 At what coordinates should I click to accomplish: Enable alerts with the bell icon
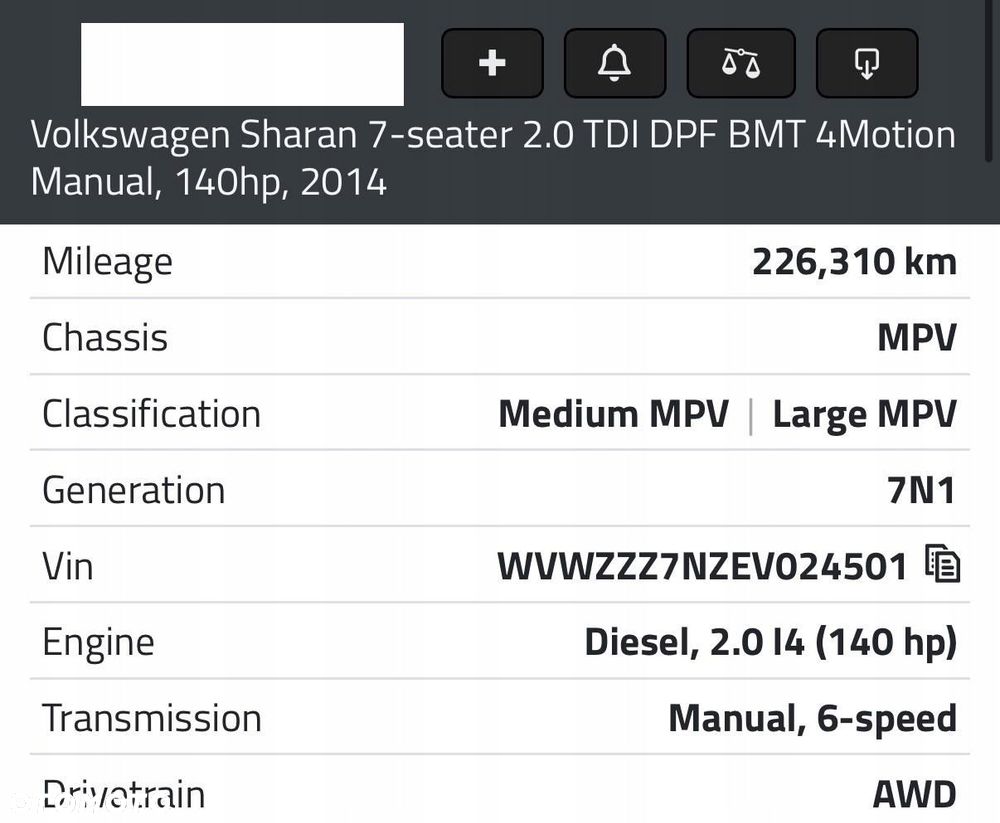615,63
